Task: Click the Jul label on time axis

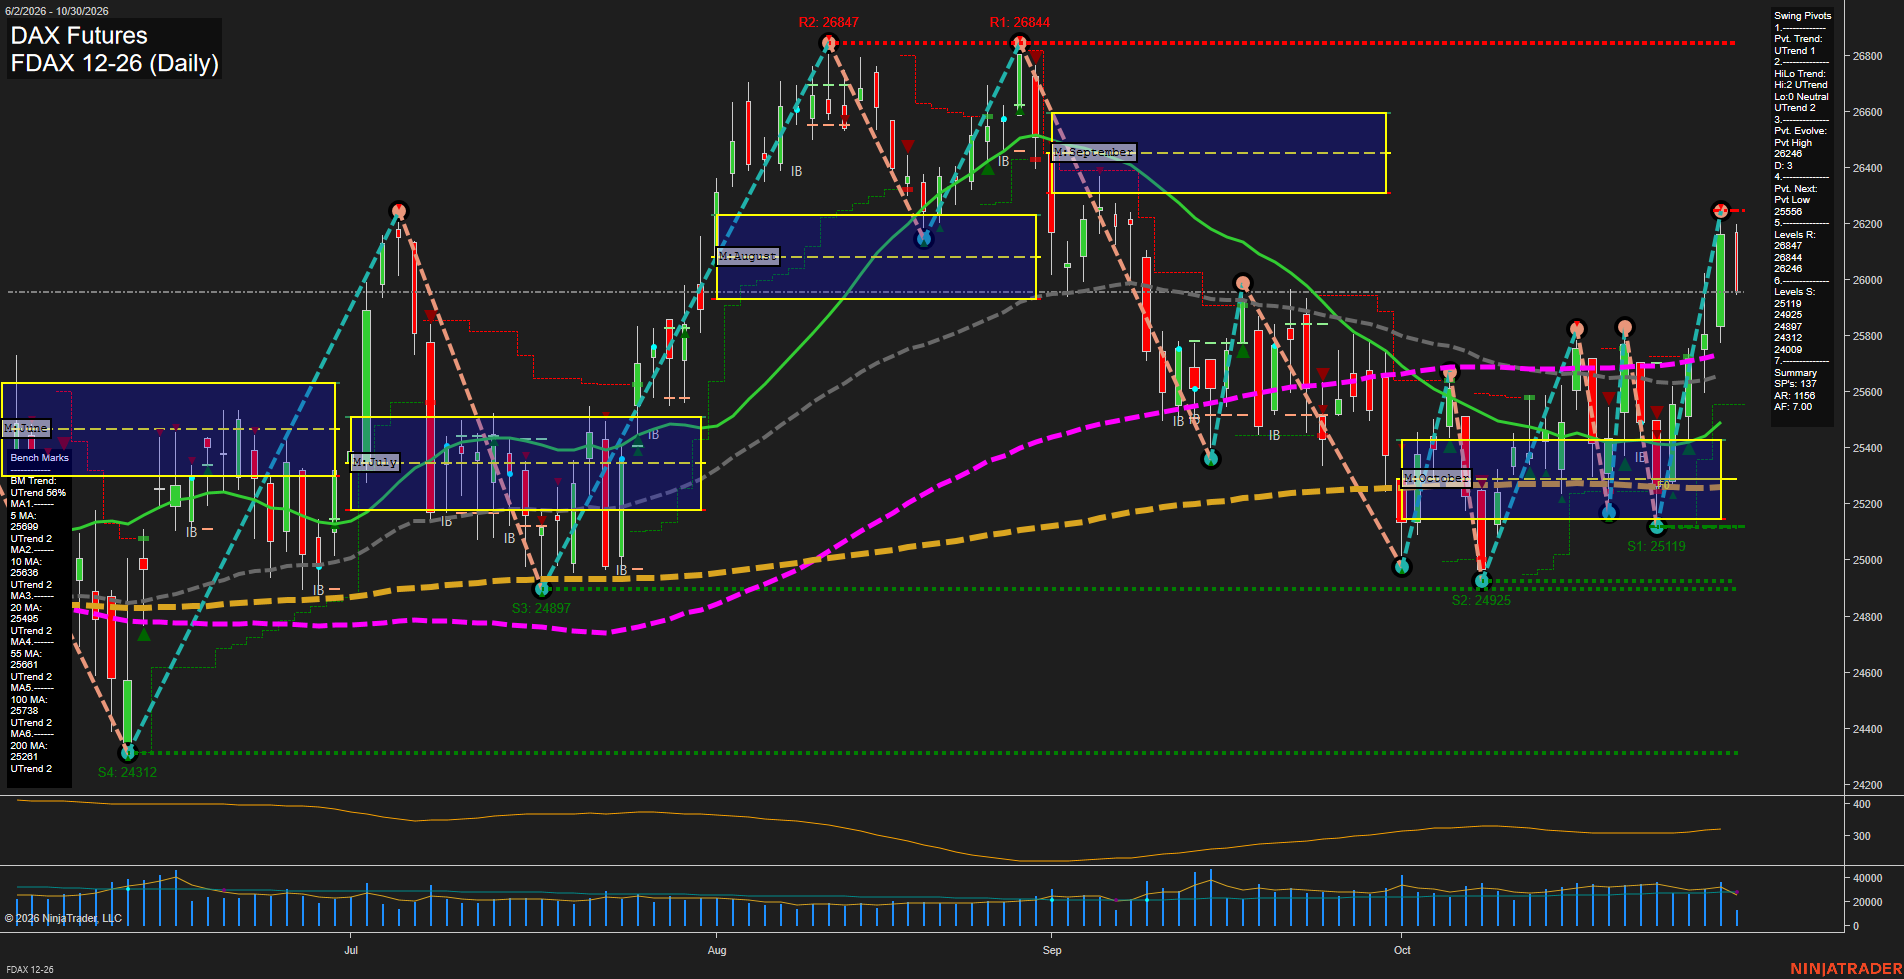Action: 351,950
